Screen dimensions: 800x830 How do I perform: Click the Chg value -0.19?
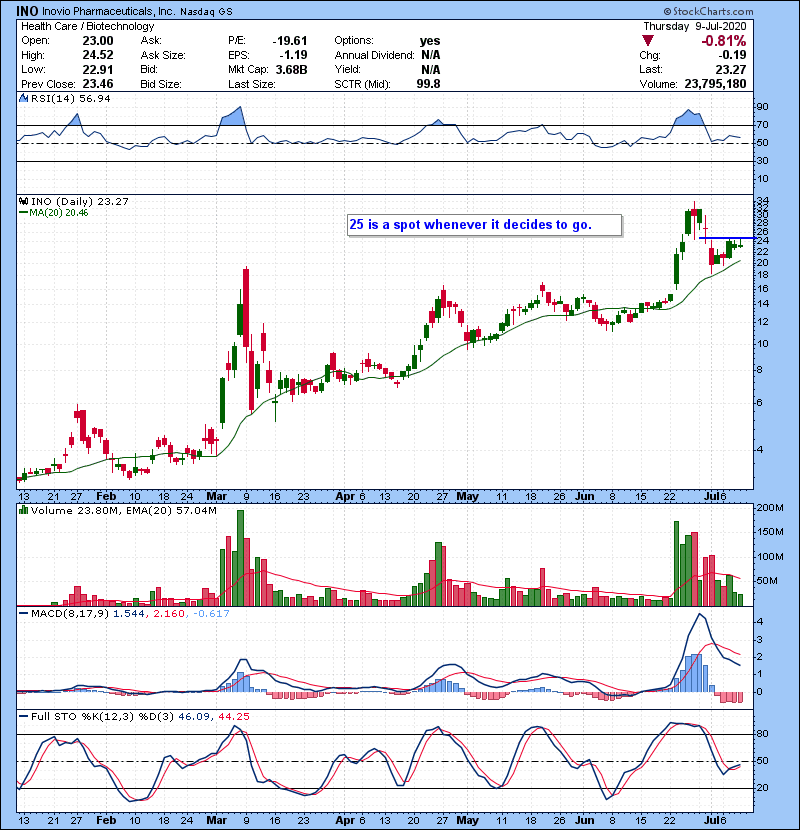tap(732, 55)
